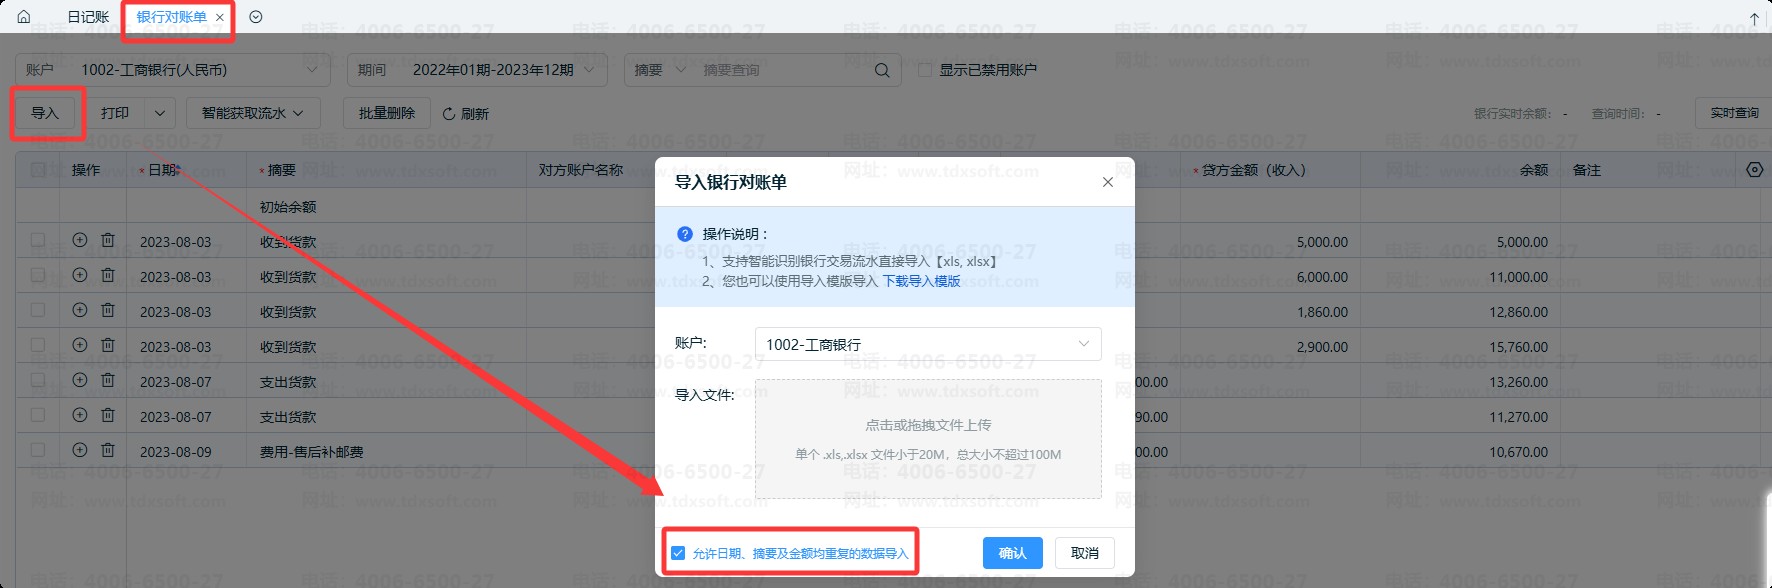Screen dimensions: 1772x588
Task: Add a row below the 余额 11,270.00 row
Action: (80, 415)
